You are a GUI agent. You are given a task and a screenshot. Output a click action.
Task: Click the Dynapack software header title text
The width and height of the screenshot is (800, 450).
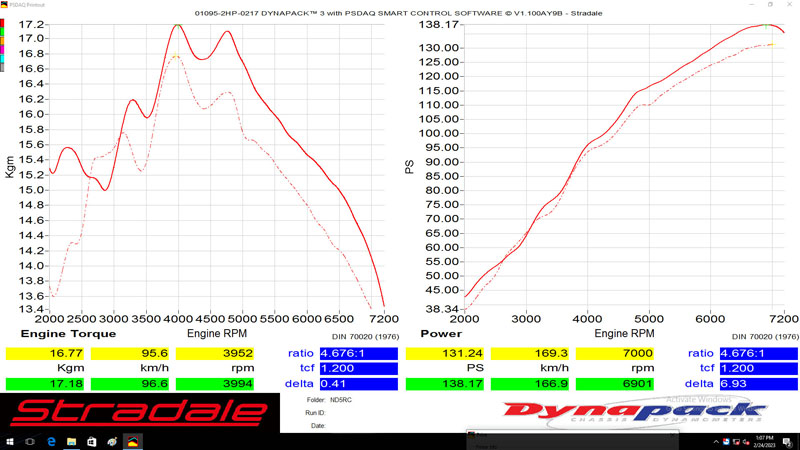[x=398, y=13]
